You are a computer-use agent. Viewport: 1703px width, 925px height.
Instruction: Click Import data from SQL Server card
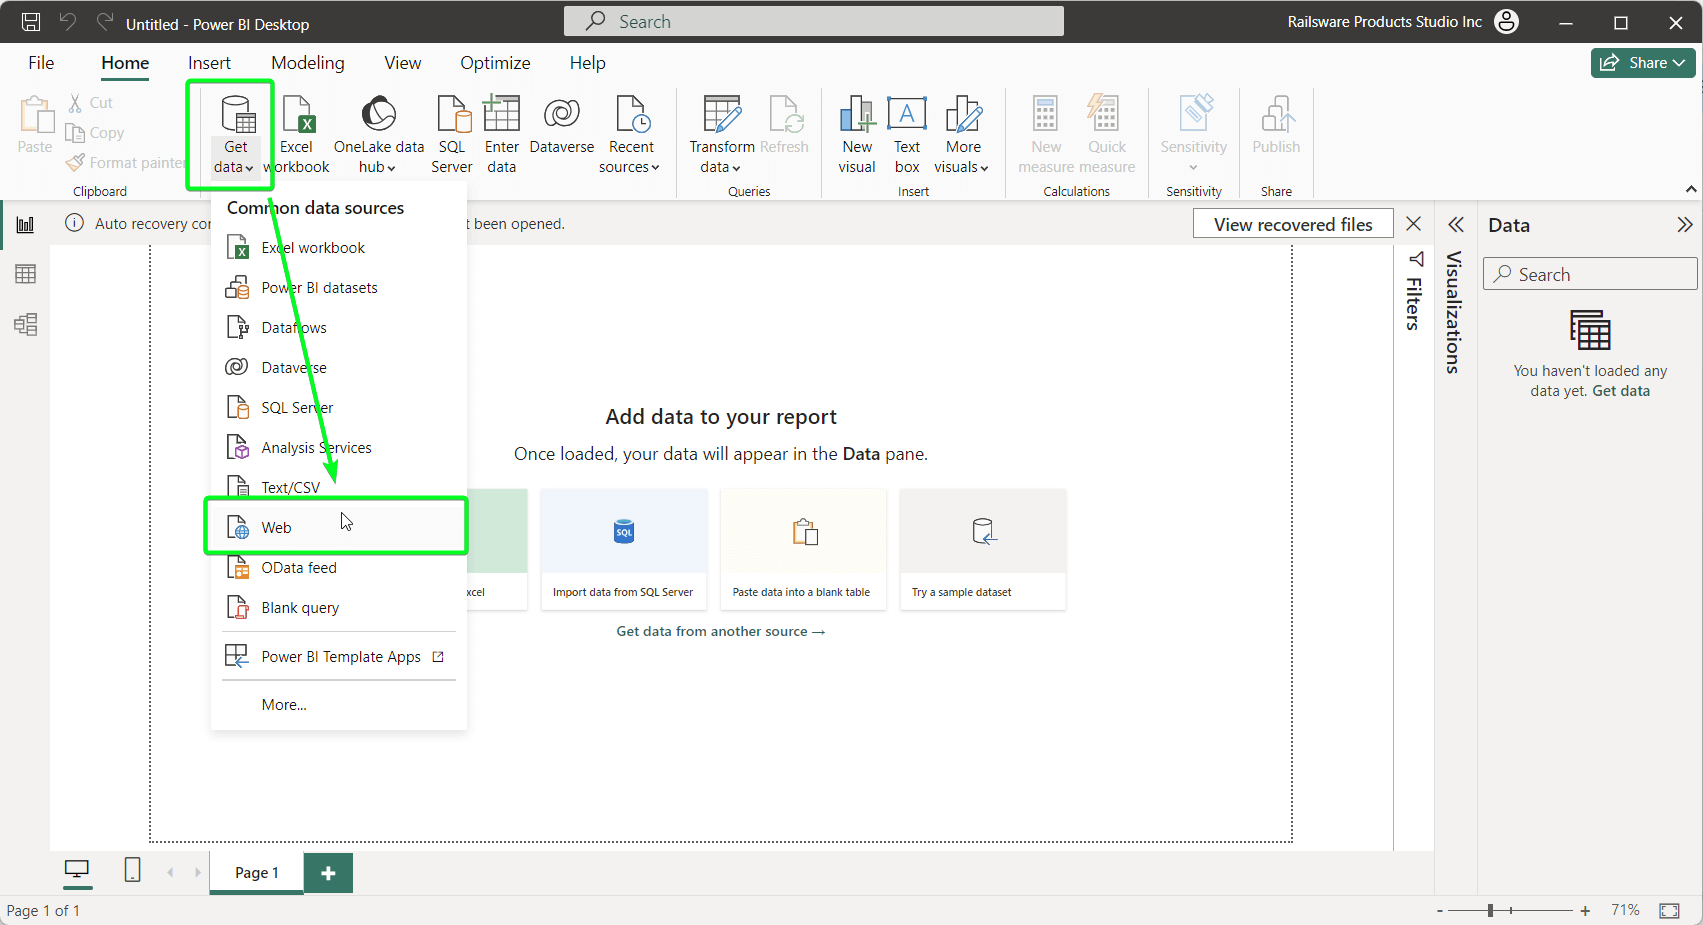pyautogui.click(x=623, y=549)
